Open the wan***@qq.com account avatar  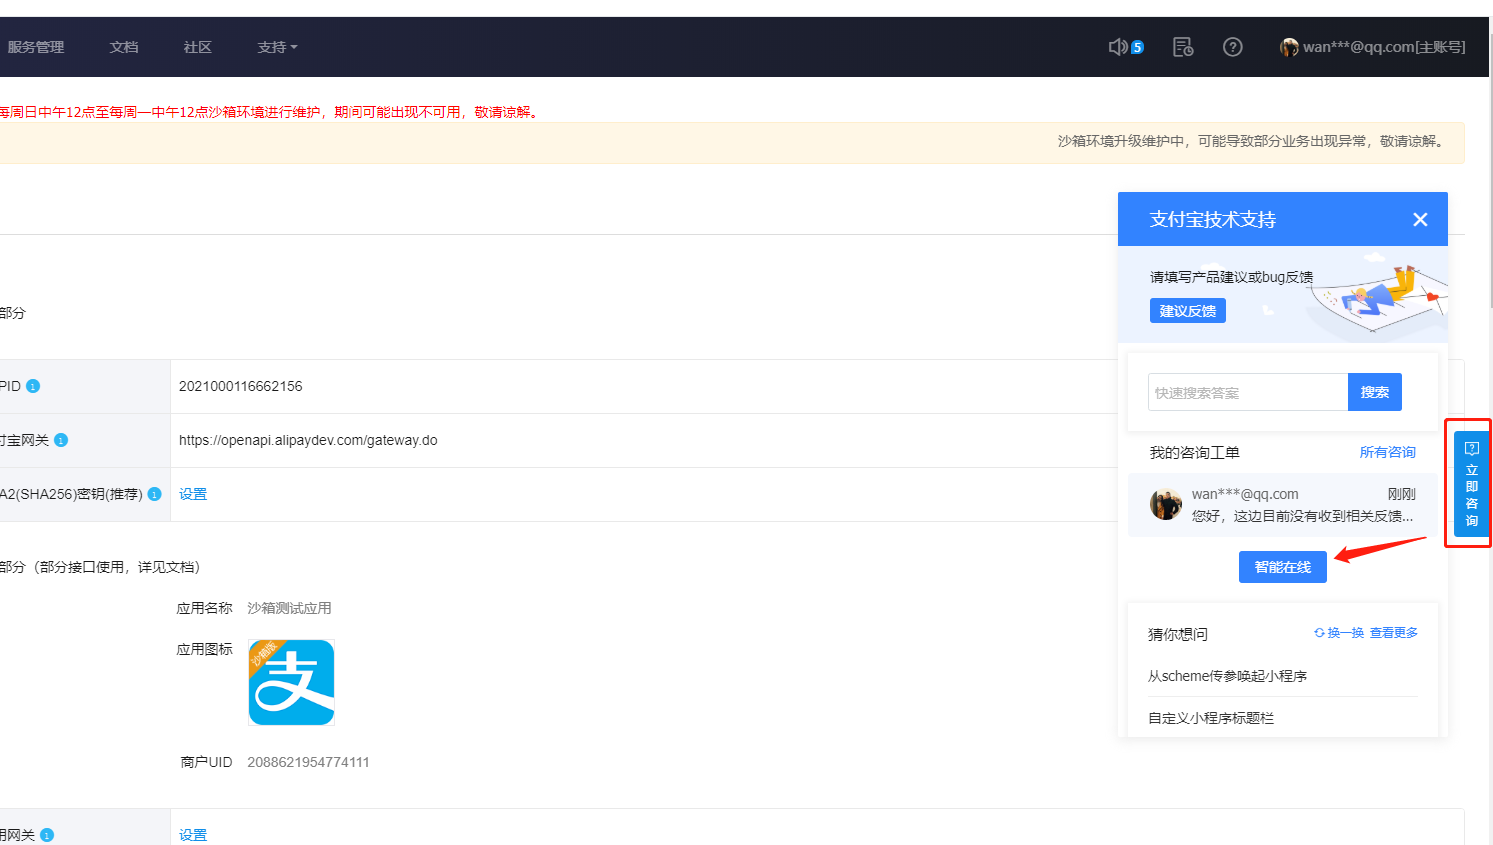(x=1289, y=47)
